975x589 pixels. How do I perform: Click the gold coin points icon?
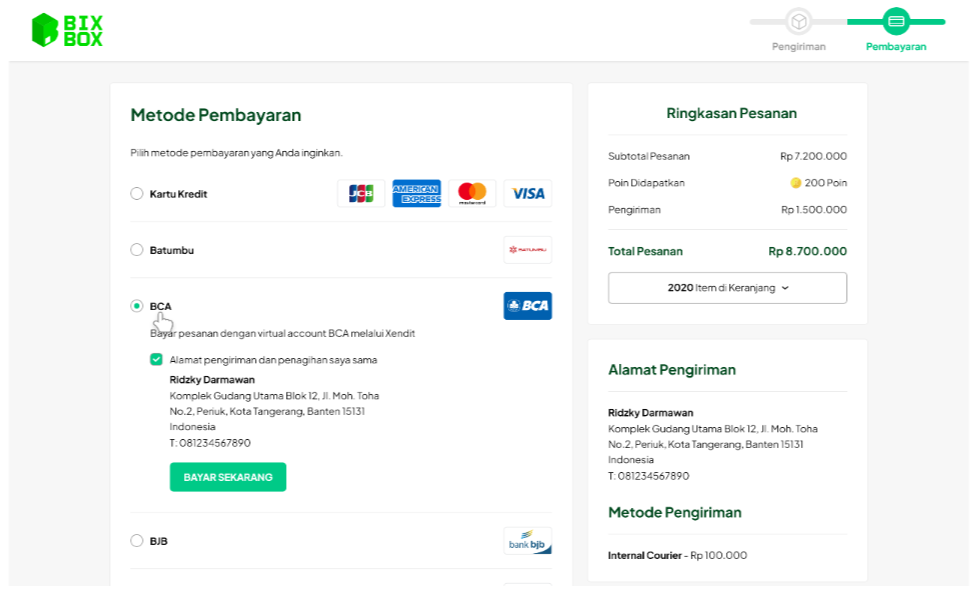pyautogui.click(x=796, y=183)
